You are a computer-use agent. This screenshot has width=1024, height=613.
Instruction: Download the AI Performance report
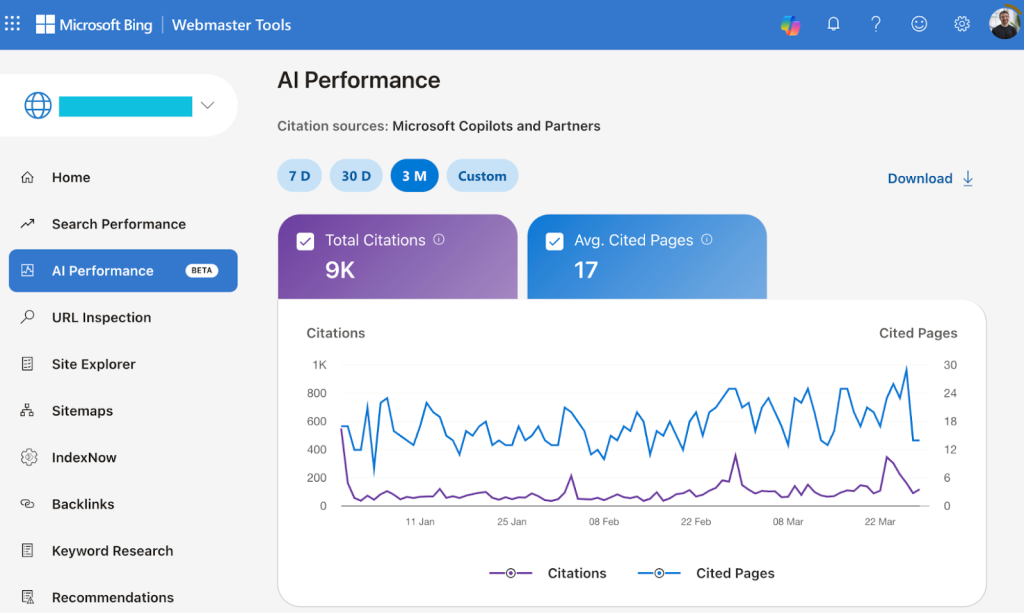930,178
